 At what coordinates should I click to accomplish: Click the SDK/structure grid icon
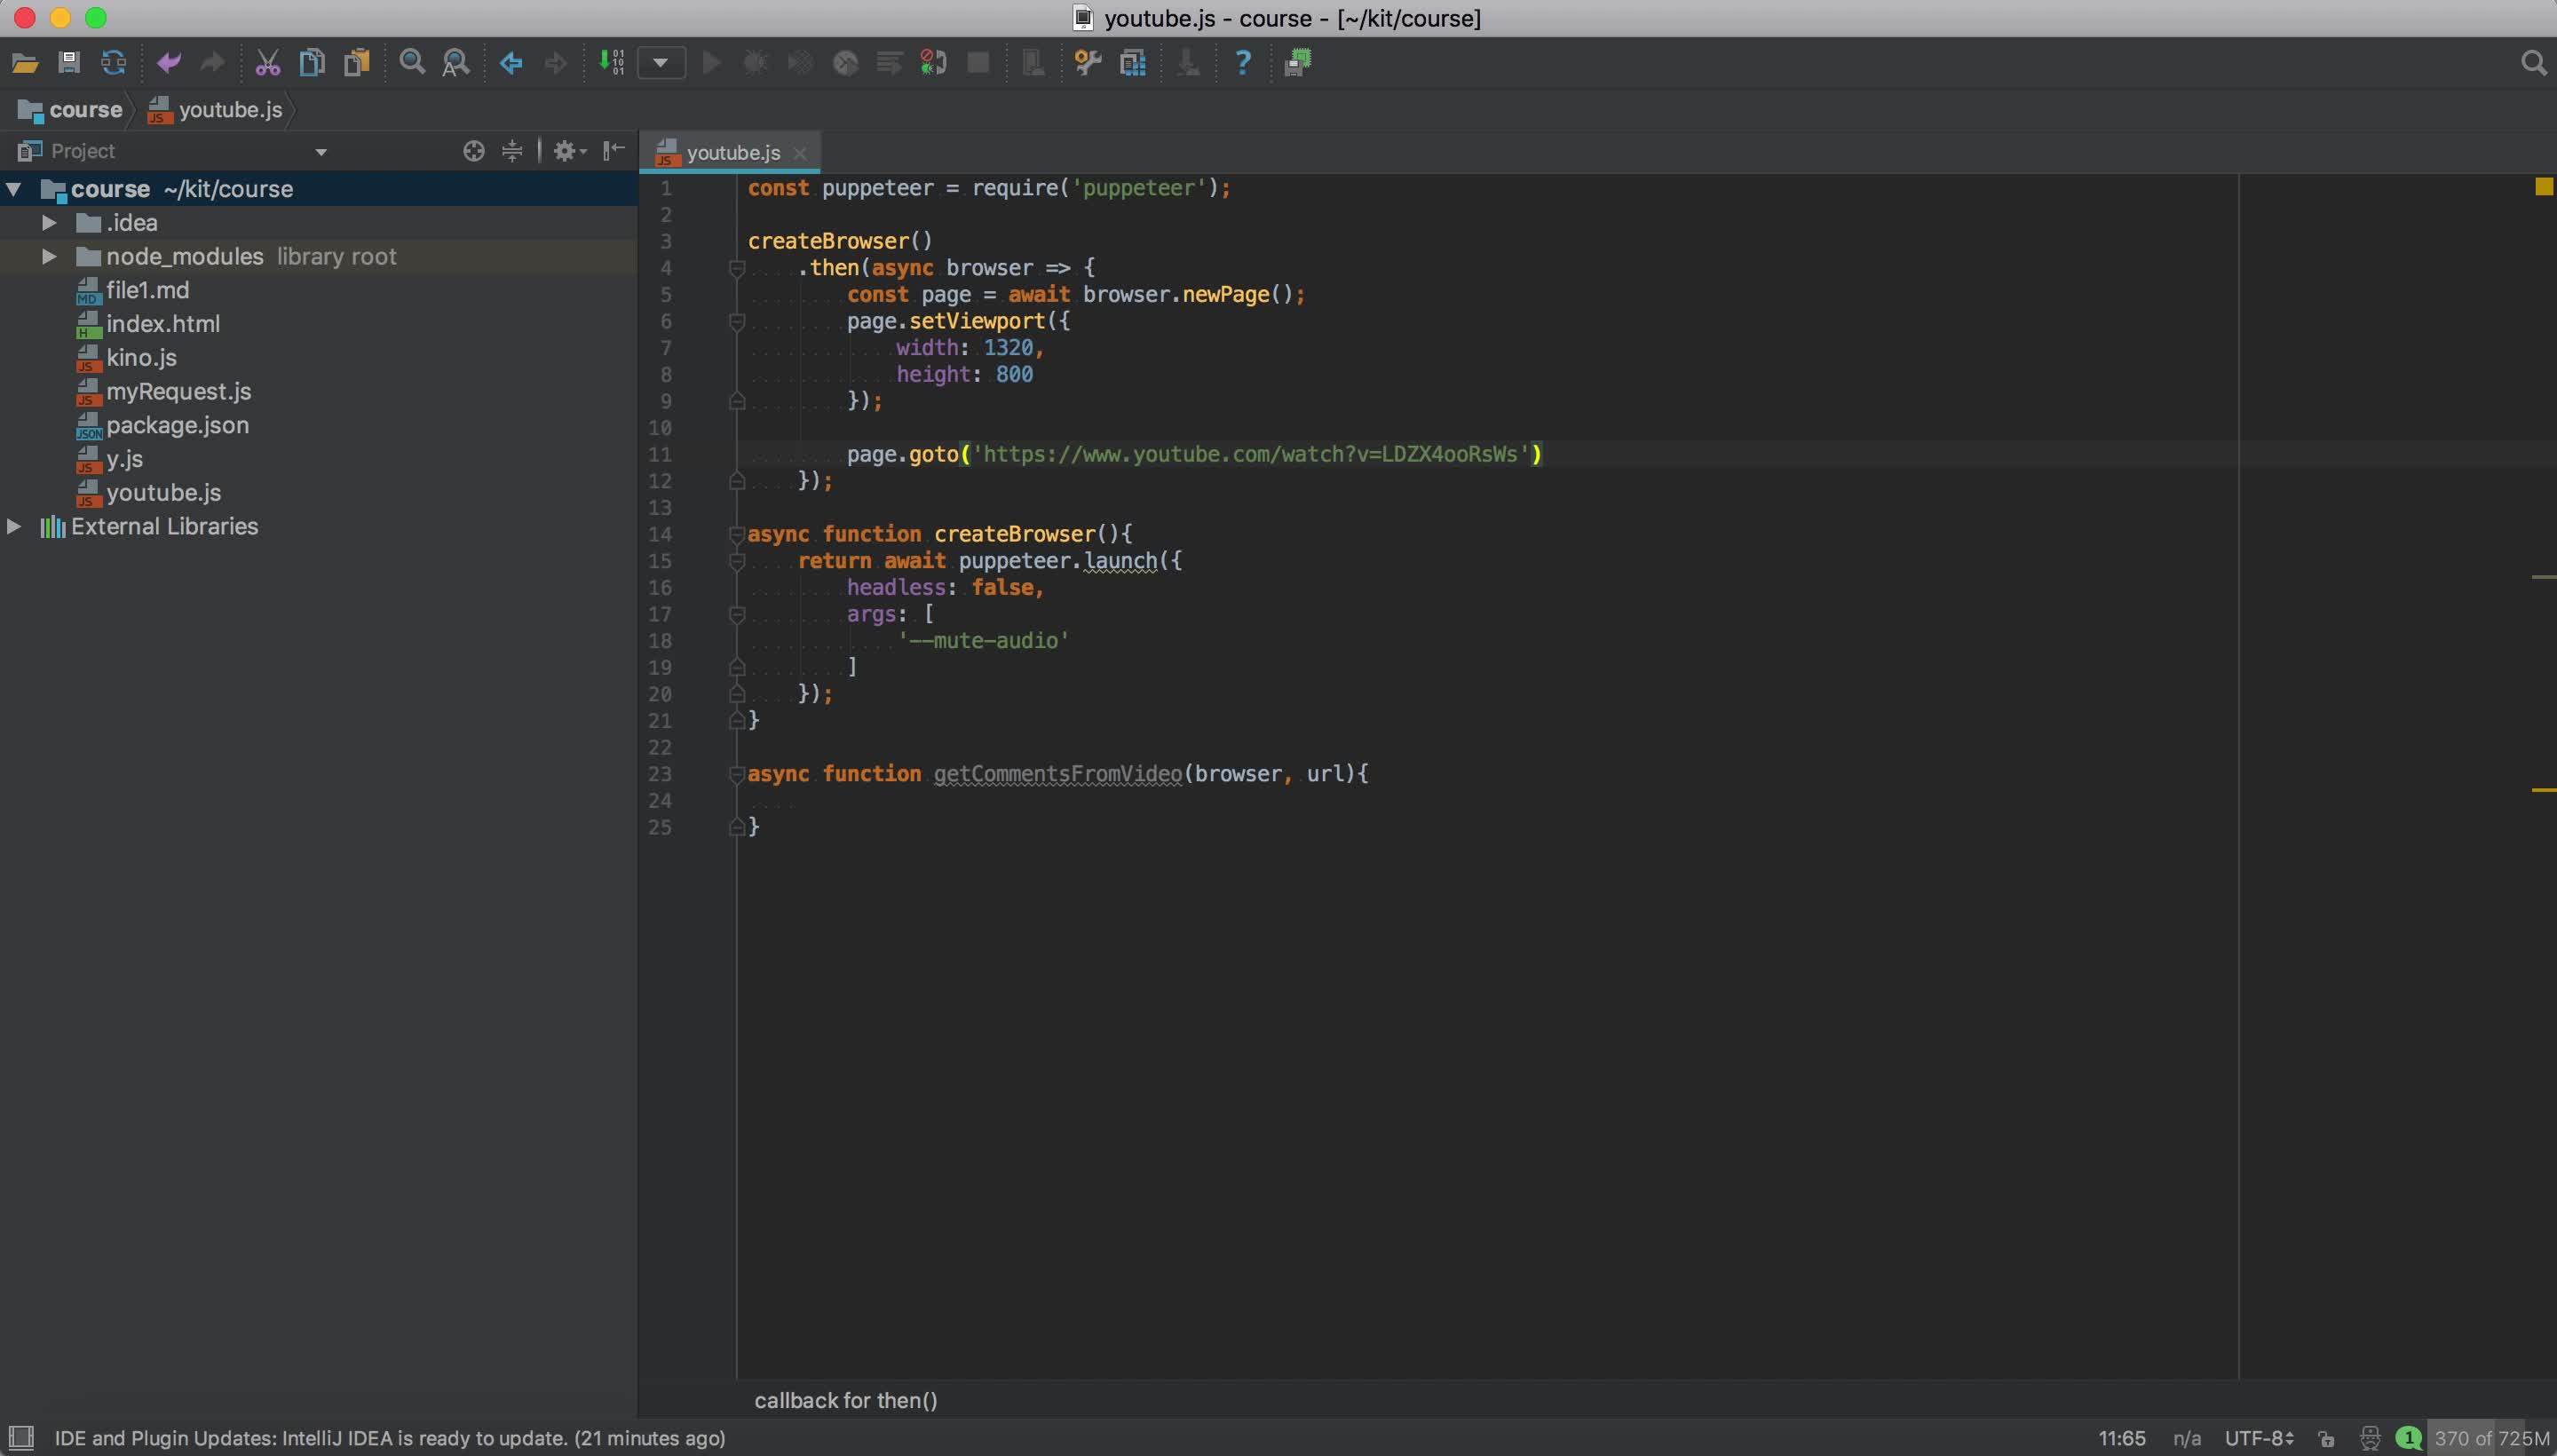click(1133, 64)
